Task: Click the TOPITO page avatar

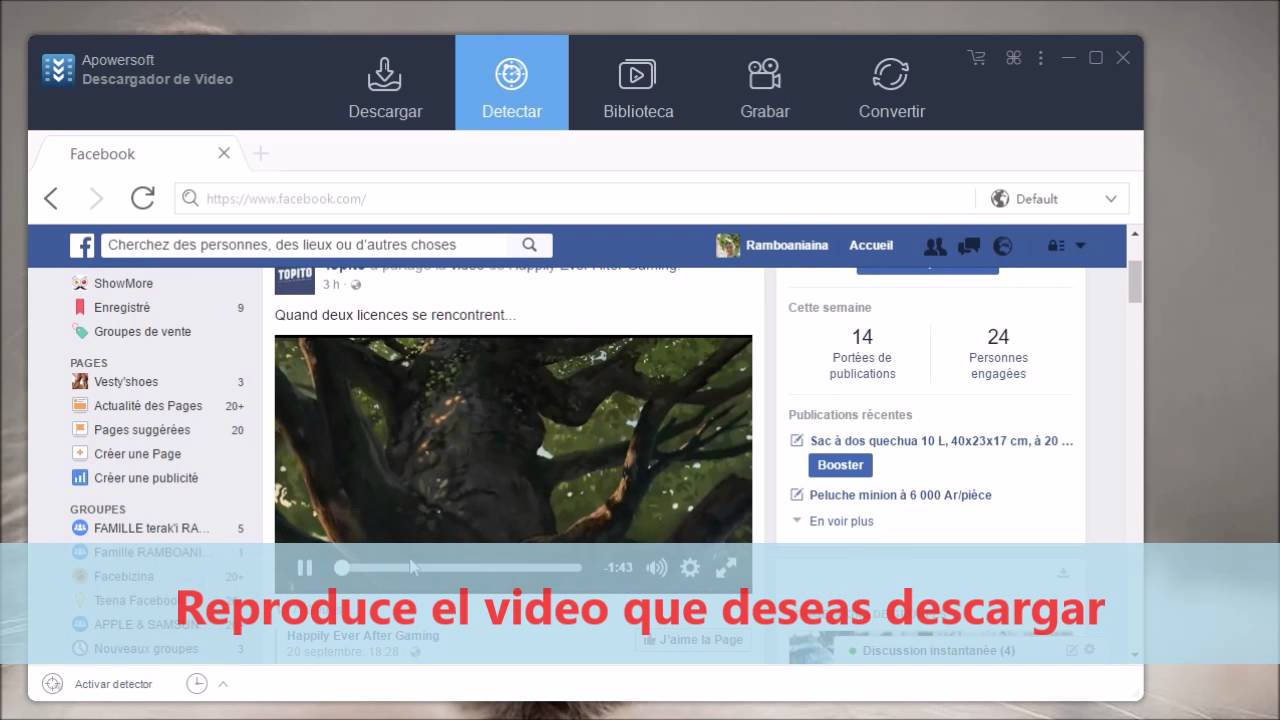Action: tap(295, 279)
